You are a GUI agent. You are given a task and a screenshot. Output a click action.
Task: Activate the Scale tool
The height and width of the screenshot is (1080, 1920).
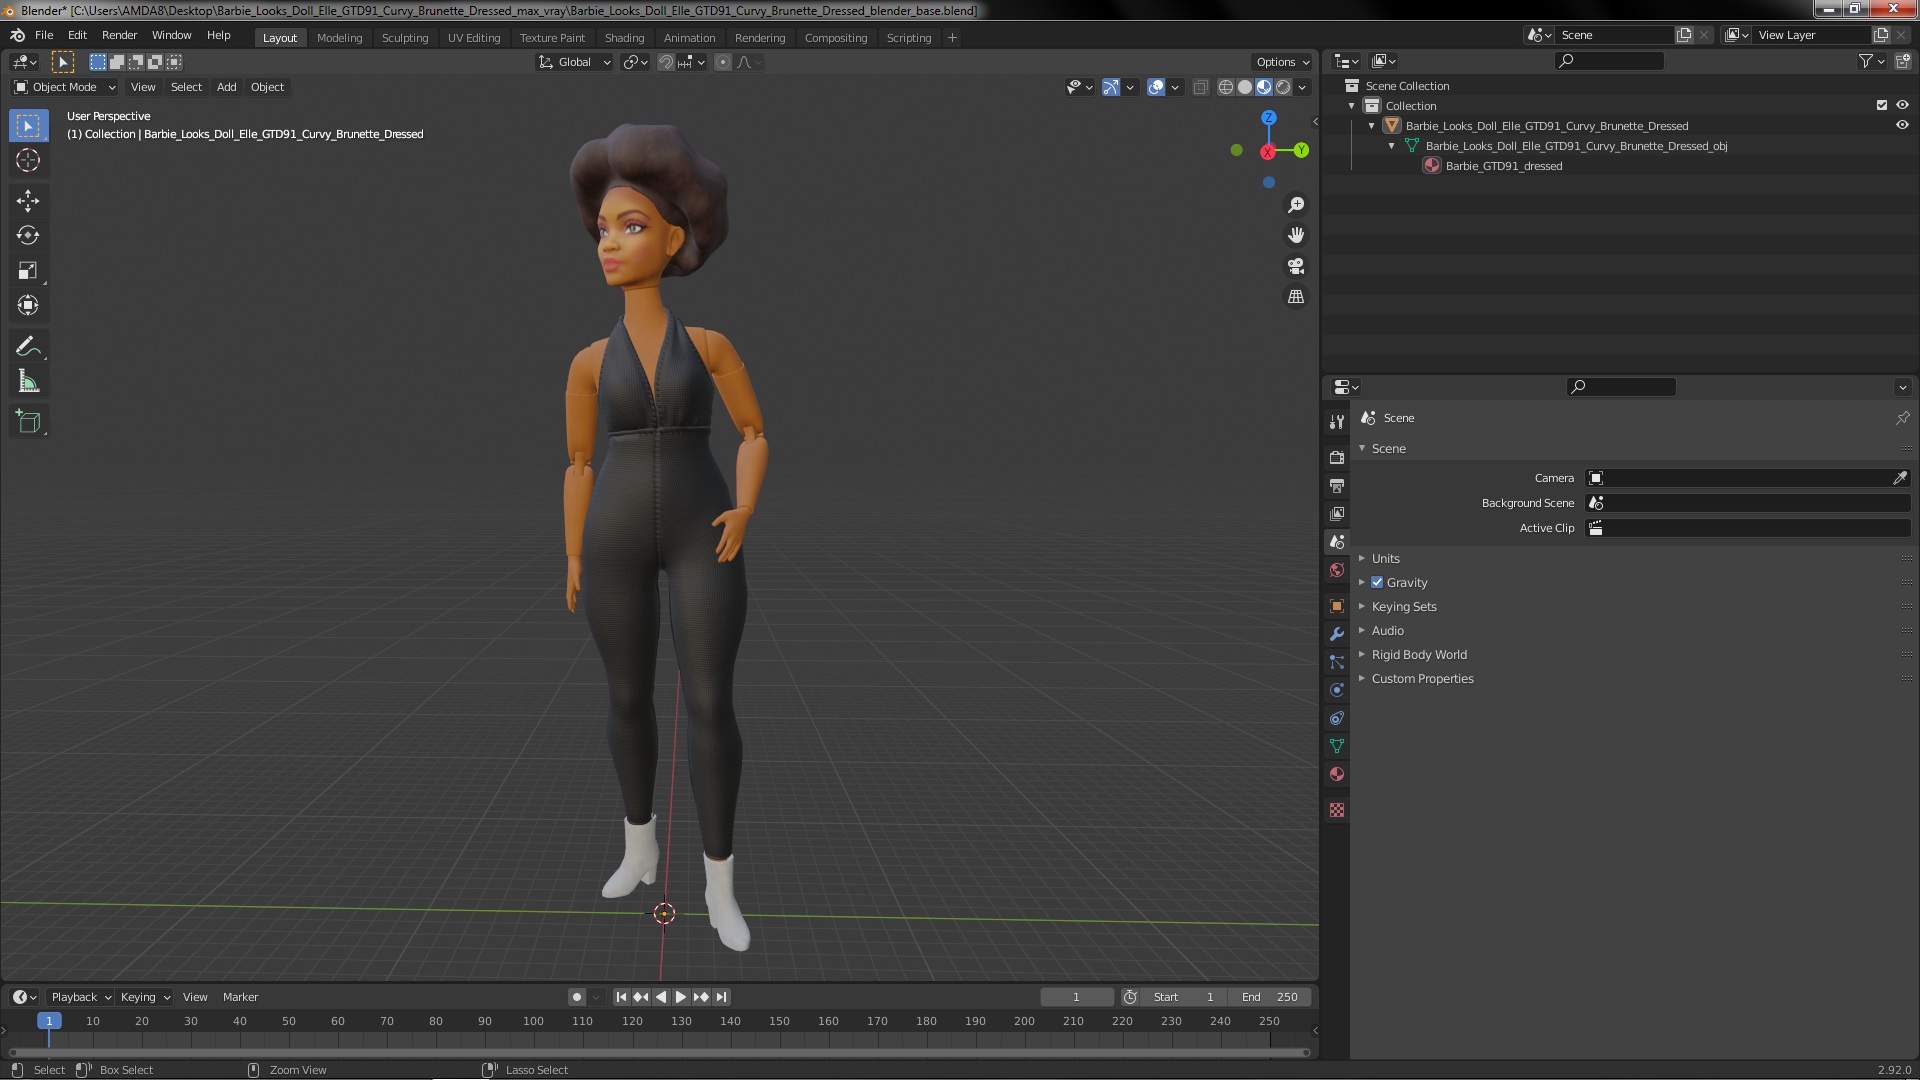click(x=28, y=271)
